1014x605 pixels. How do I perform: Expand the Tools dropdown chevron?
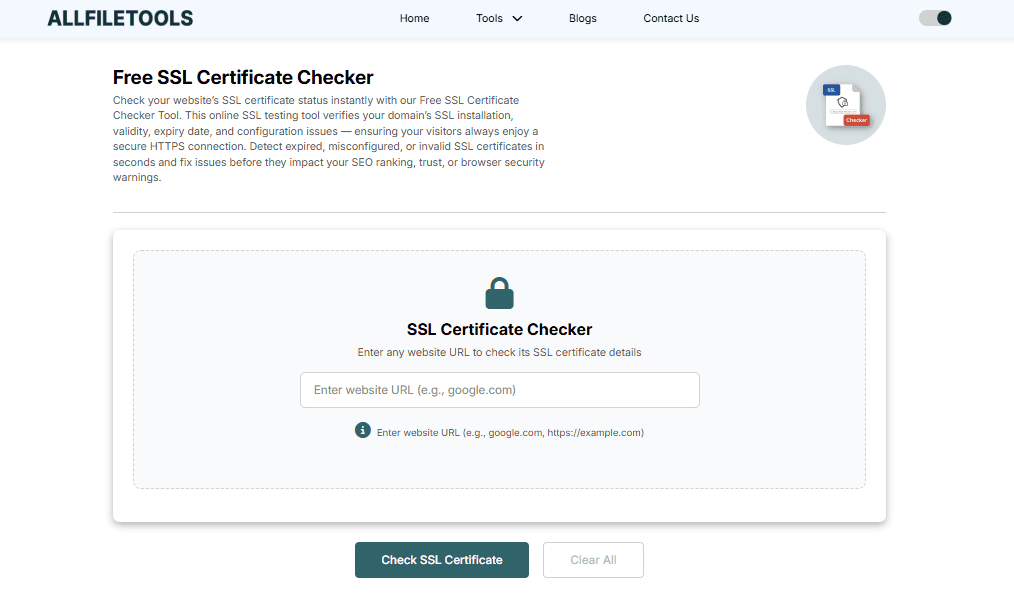(517, 18)
